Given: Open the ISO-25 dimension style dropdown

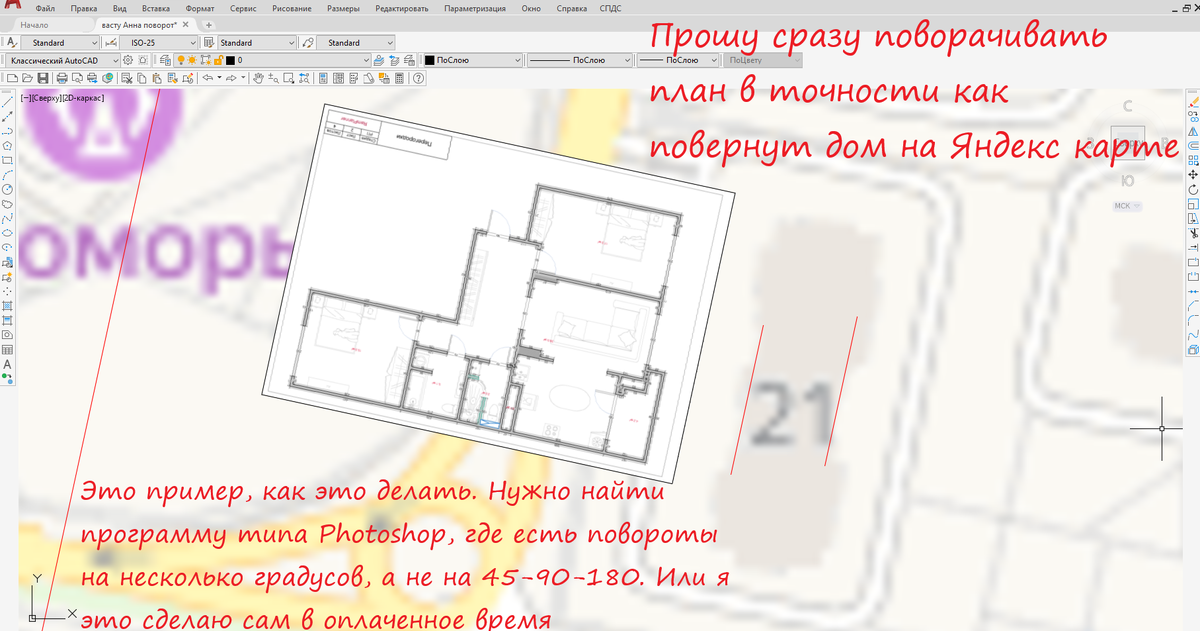Looking at the screenshot, I should point(158,43).
